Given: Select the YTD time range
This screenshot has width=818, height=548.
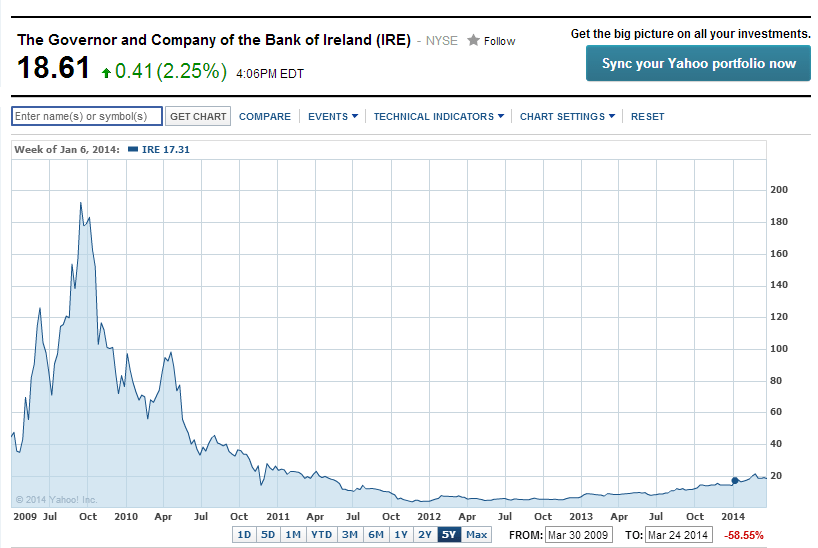Looking at the screenshot, I should 321,534.
